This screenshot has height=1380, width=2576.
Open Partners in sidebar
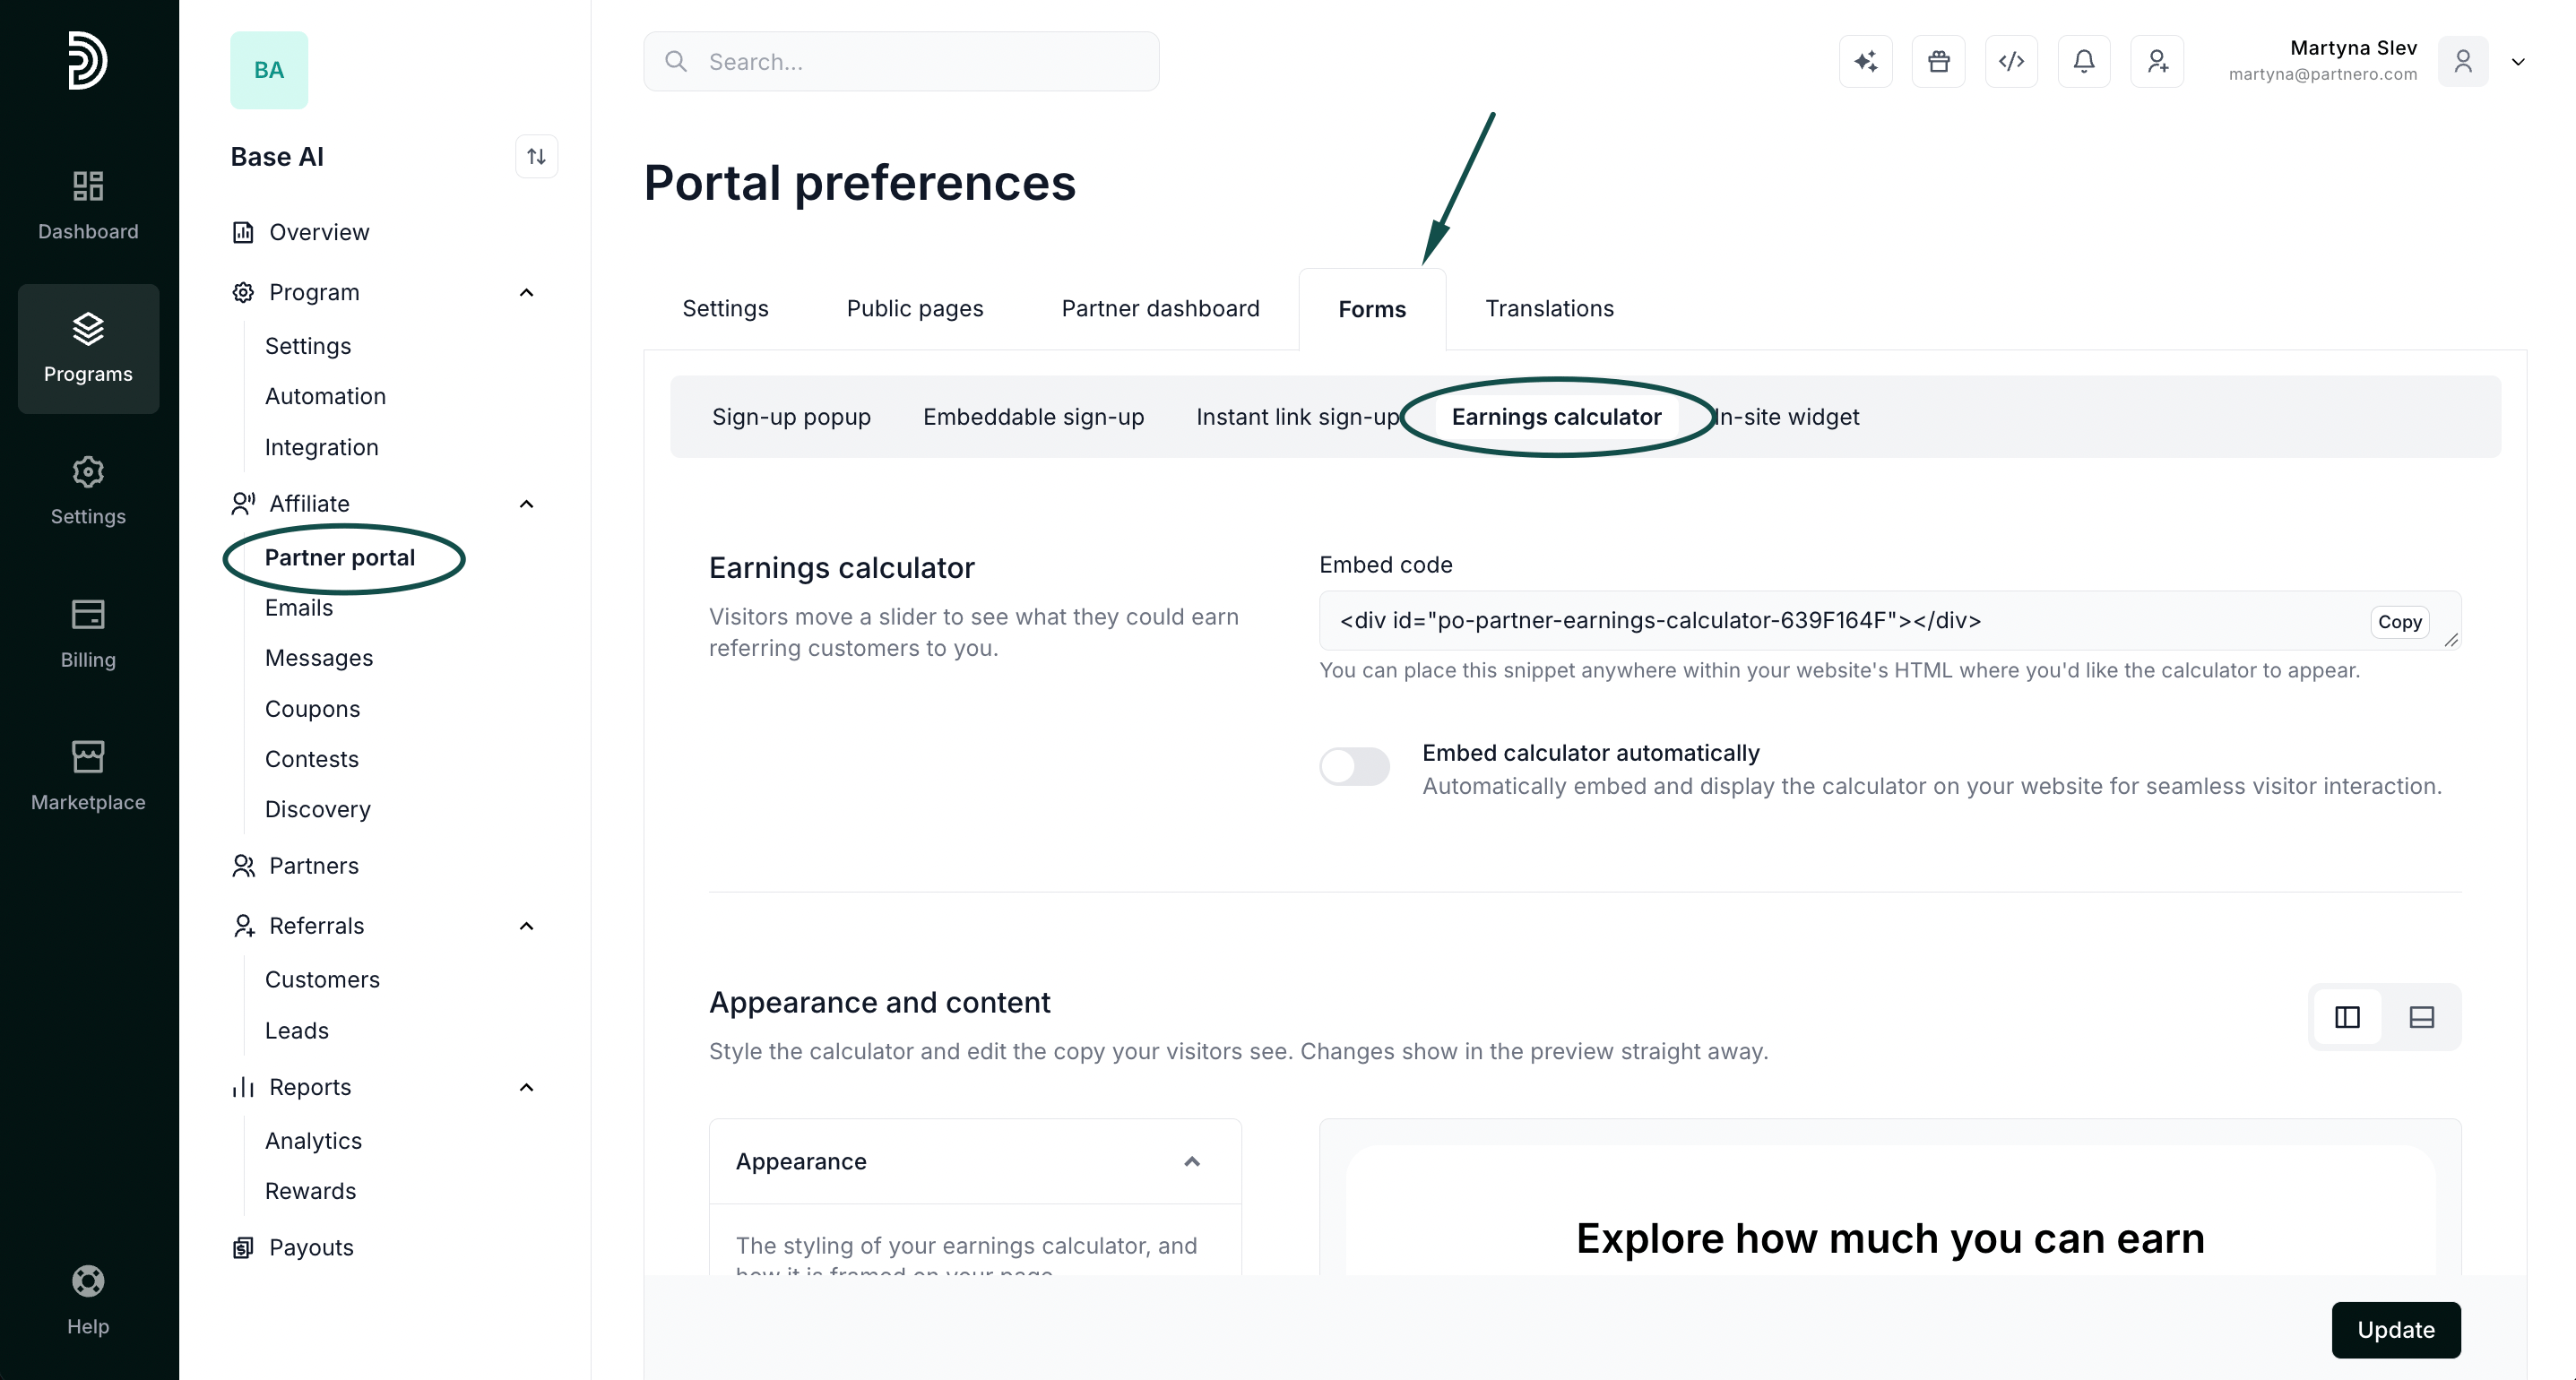click(313, 866)
